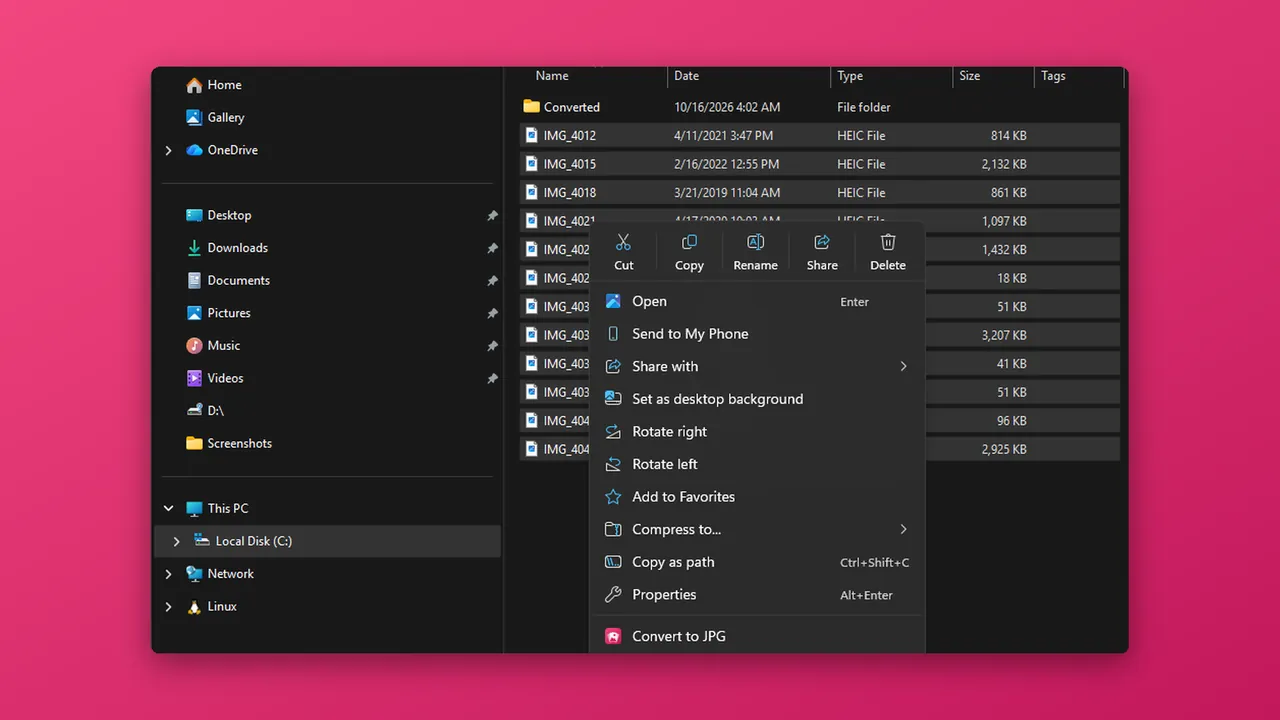Click the 1,432 KB size cell

coord(1004,249)
